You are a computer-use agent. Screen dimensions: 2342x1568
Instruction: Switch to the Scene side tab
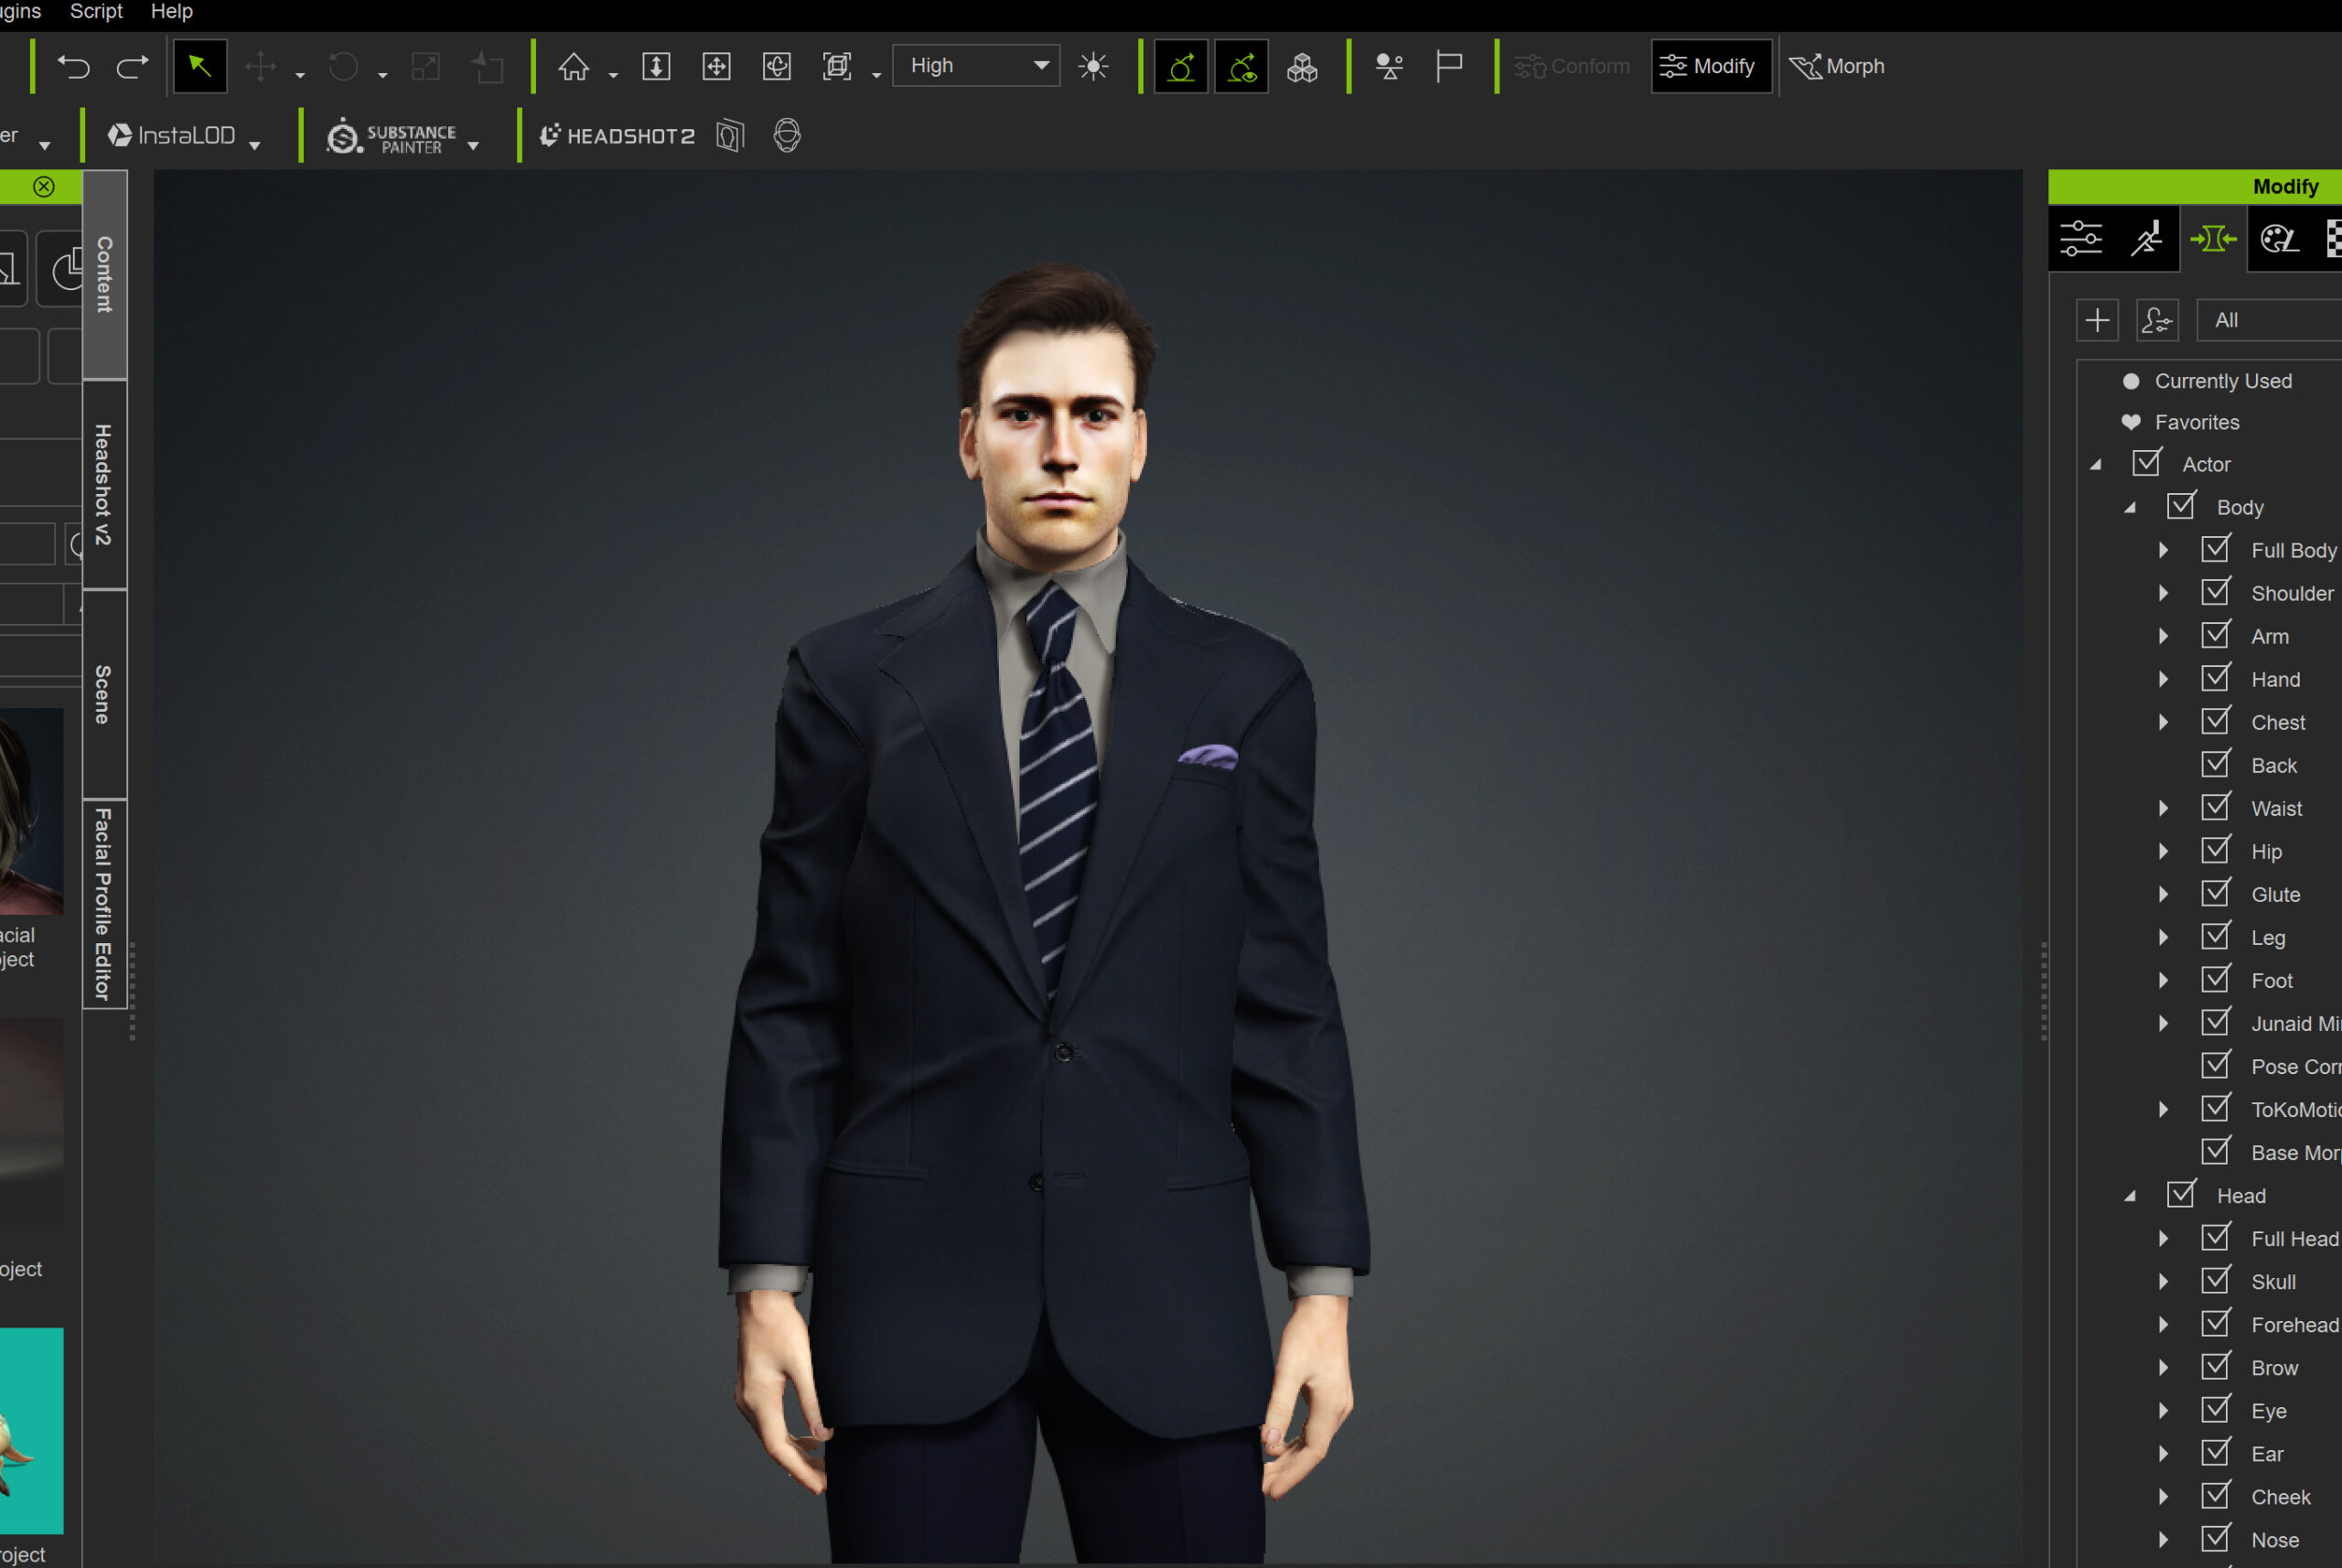103,694
